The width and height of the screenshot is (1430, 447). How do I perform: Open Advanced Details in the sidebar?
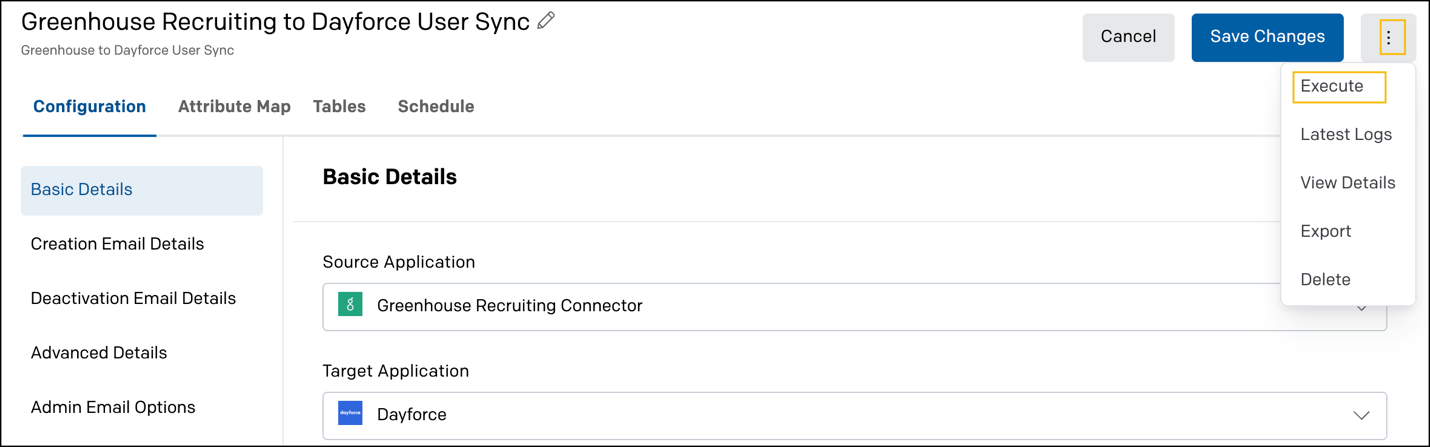coord(99,353)
